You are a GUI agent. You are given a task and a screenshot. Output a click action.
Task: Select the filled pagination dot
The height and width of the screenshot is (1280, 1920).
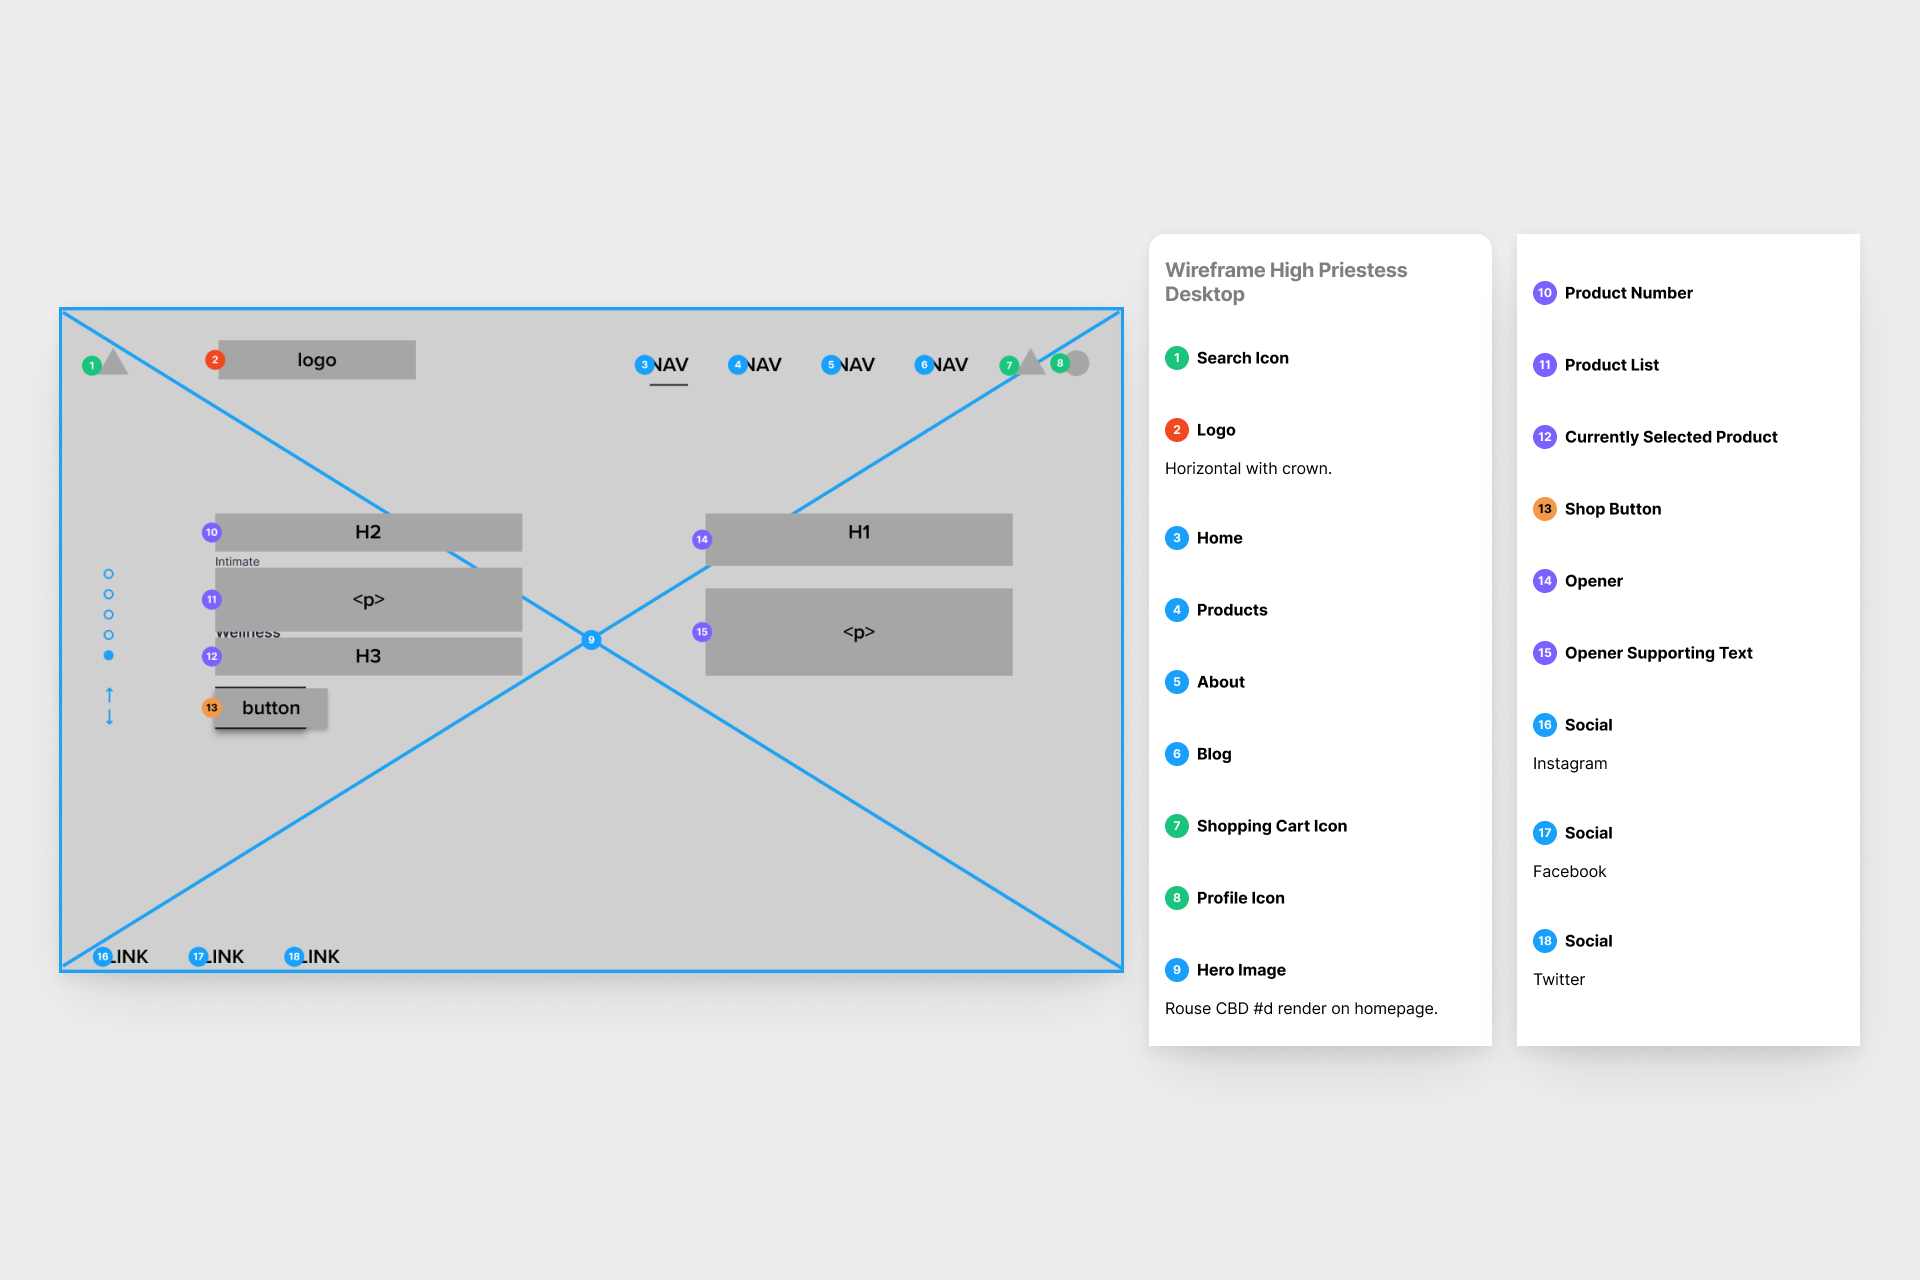tap(109, 655)
